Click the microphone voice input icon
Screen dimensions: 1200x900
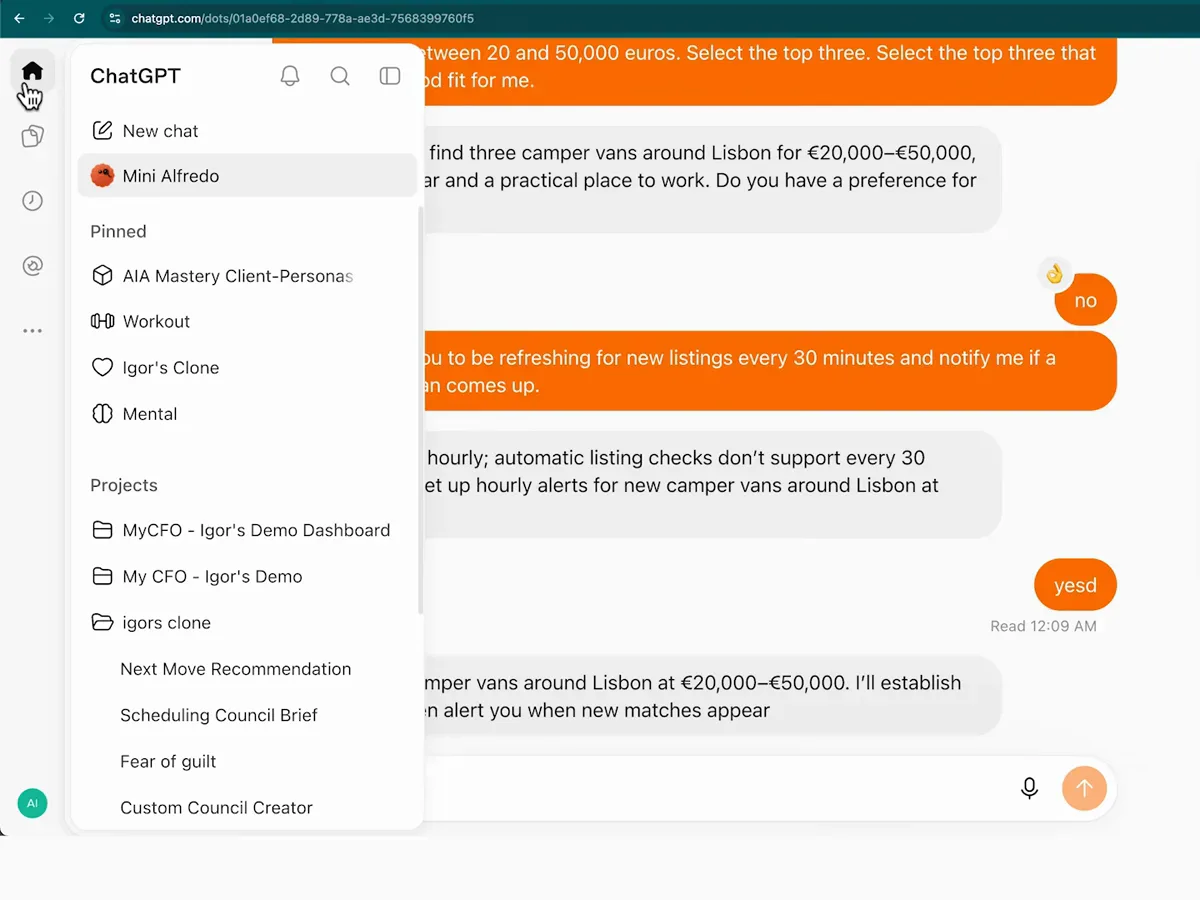[1029, 788]
